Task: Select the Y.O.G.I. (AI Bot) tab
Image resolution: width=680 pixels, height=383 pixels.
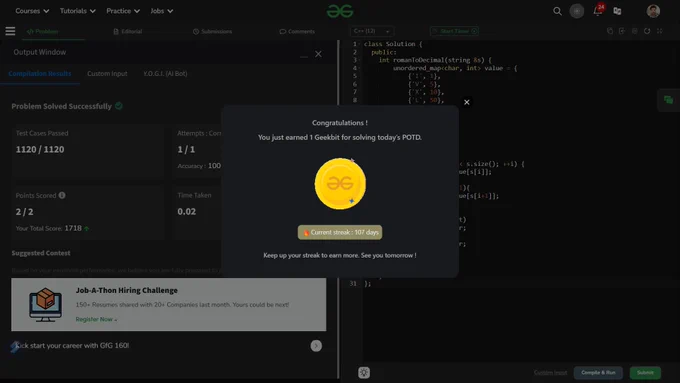Action: tap(165, 74)
